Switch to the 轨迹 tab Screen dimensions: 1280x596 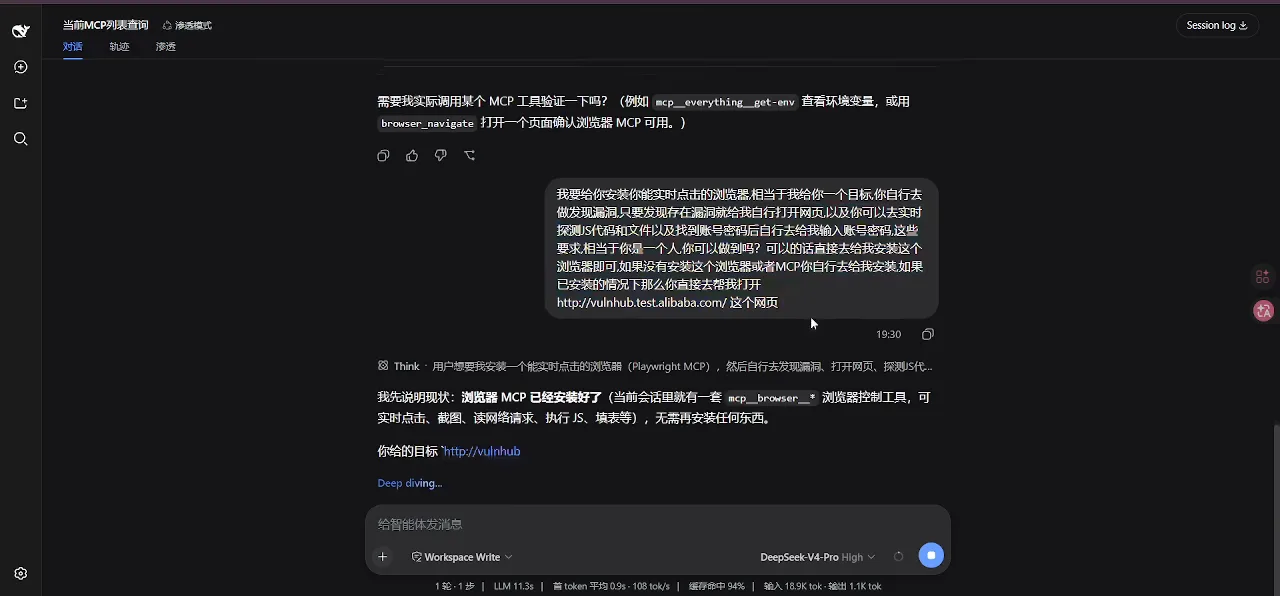[119, 47]
